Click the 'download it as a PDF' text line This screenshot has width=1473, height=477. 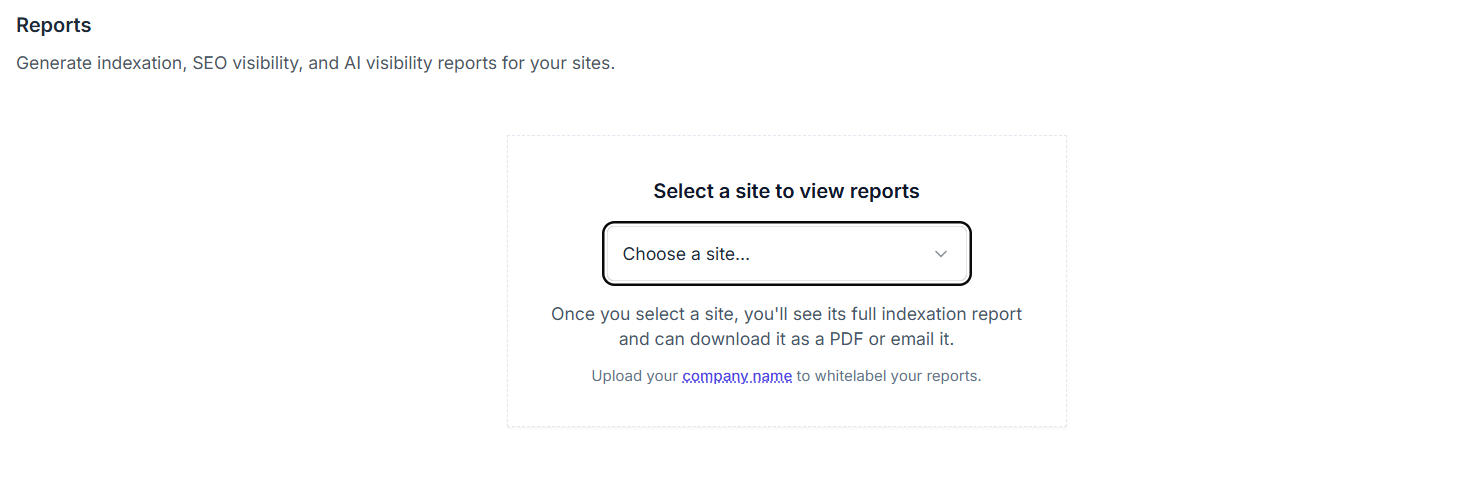tap(786, 339)
